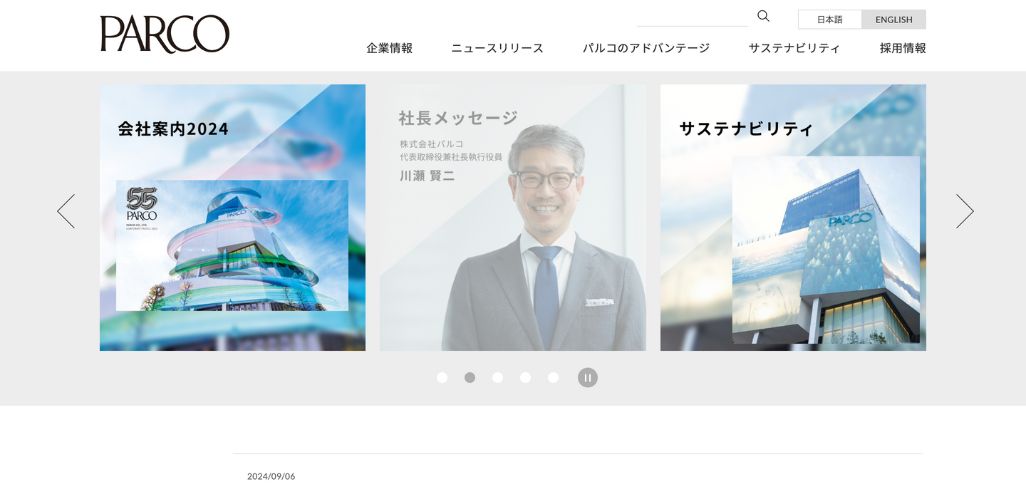Open the ニュースリリース menu

click(x=497, y=48)
